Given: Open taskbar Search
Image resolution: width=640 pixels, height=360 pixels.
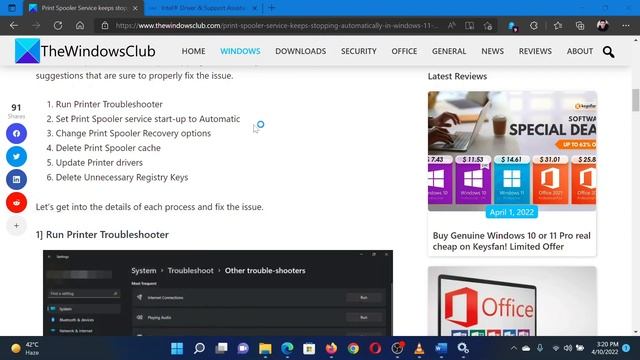Looking at the screenshot, I should (x=199, y=348).
